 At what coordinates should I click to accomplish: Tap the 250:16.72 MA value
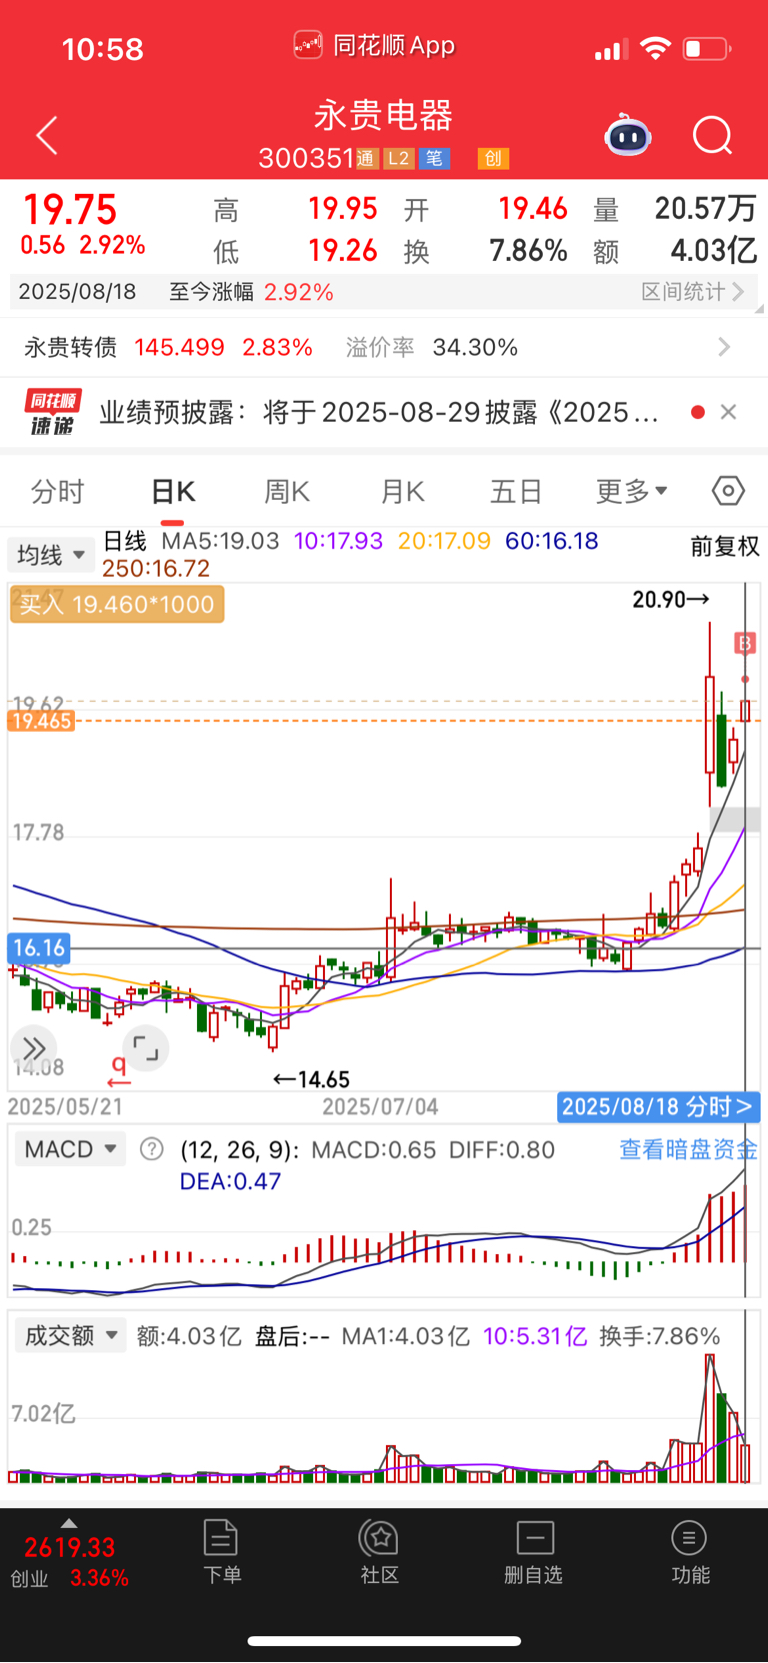[x=156, y=568]
